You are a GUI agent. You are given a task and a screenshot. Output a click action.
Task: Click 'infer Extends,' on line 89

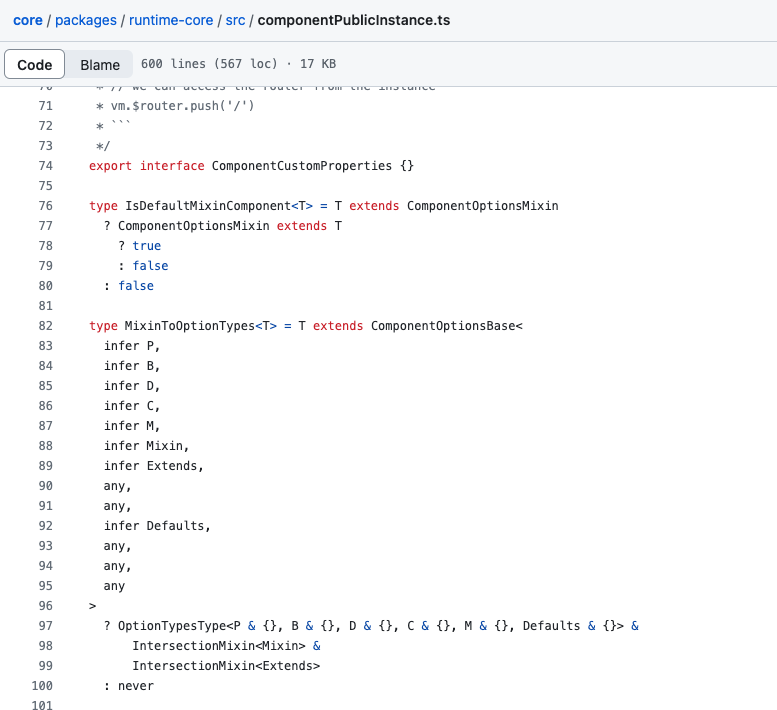pyautogui.click(x=154, y=466)
